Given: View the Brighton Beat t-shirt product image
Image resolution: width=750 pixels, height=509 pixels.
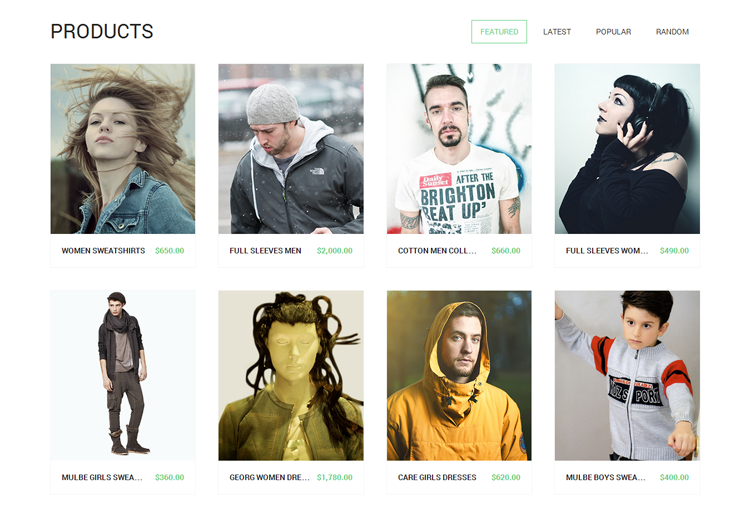Looking at the screenshot, I should [459, 149].
